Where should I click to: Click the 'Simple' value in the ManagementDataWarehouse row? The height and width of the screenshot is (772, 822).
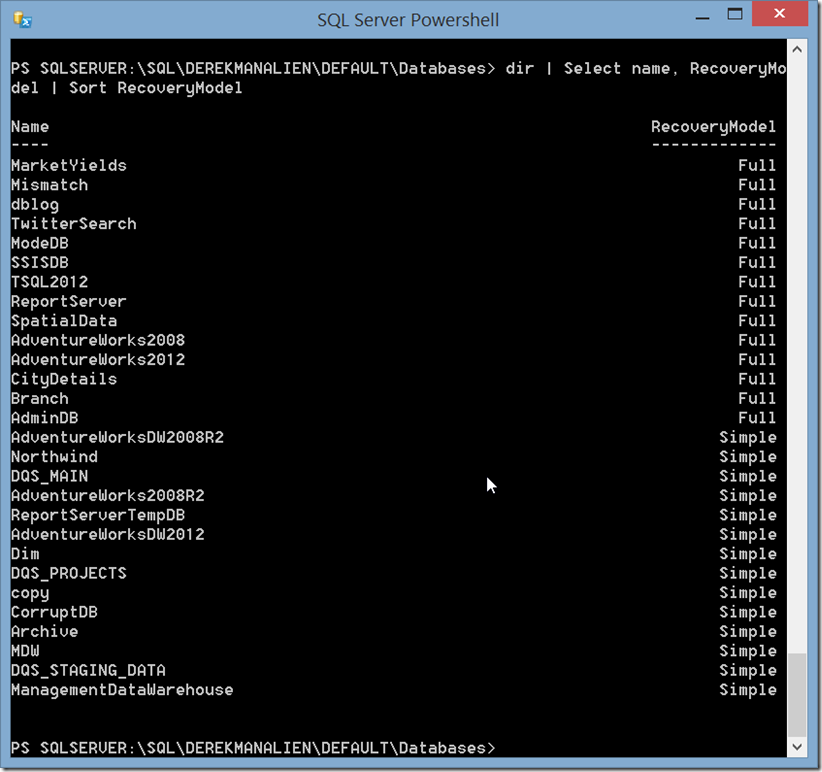click(748, 691)
